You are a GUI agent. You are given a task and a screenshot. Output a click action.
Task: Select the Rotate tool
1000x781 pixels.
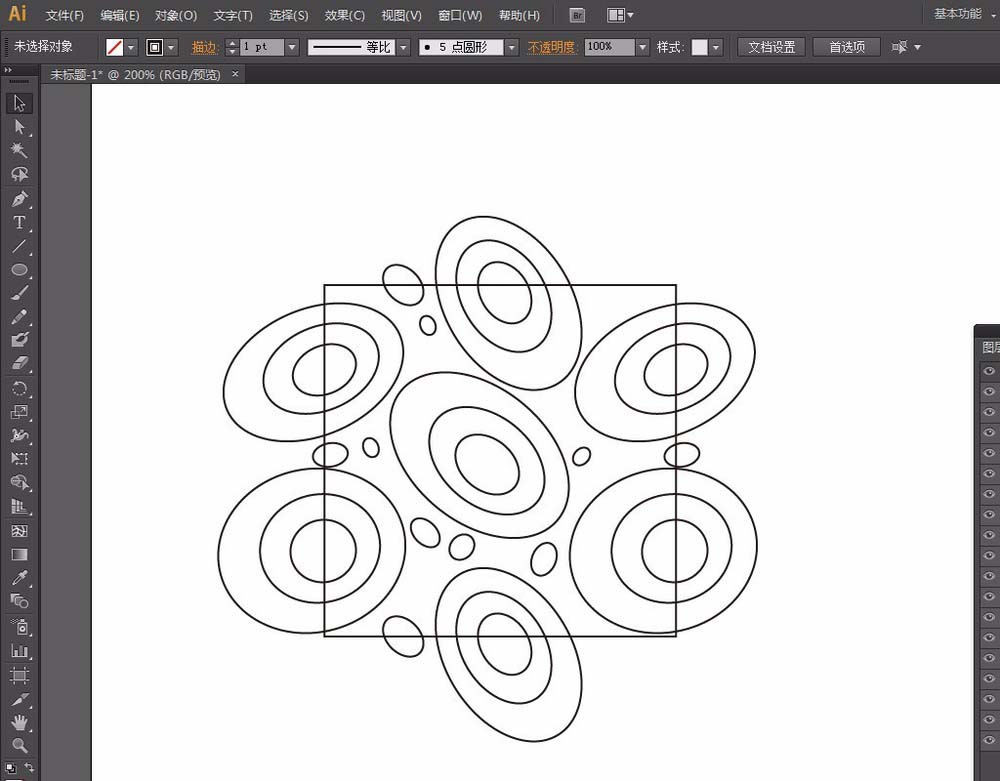click(19, 388)
